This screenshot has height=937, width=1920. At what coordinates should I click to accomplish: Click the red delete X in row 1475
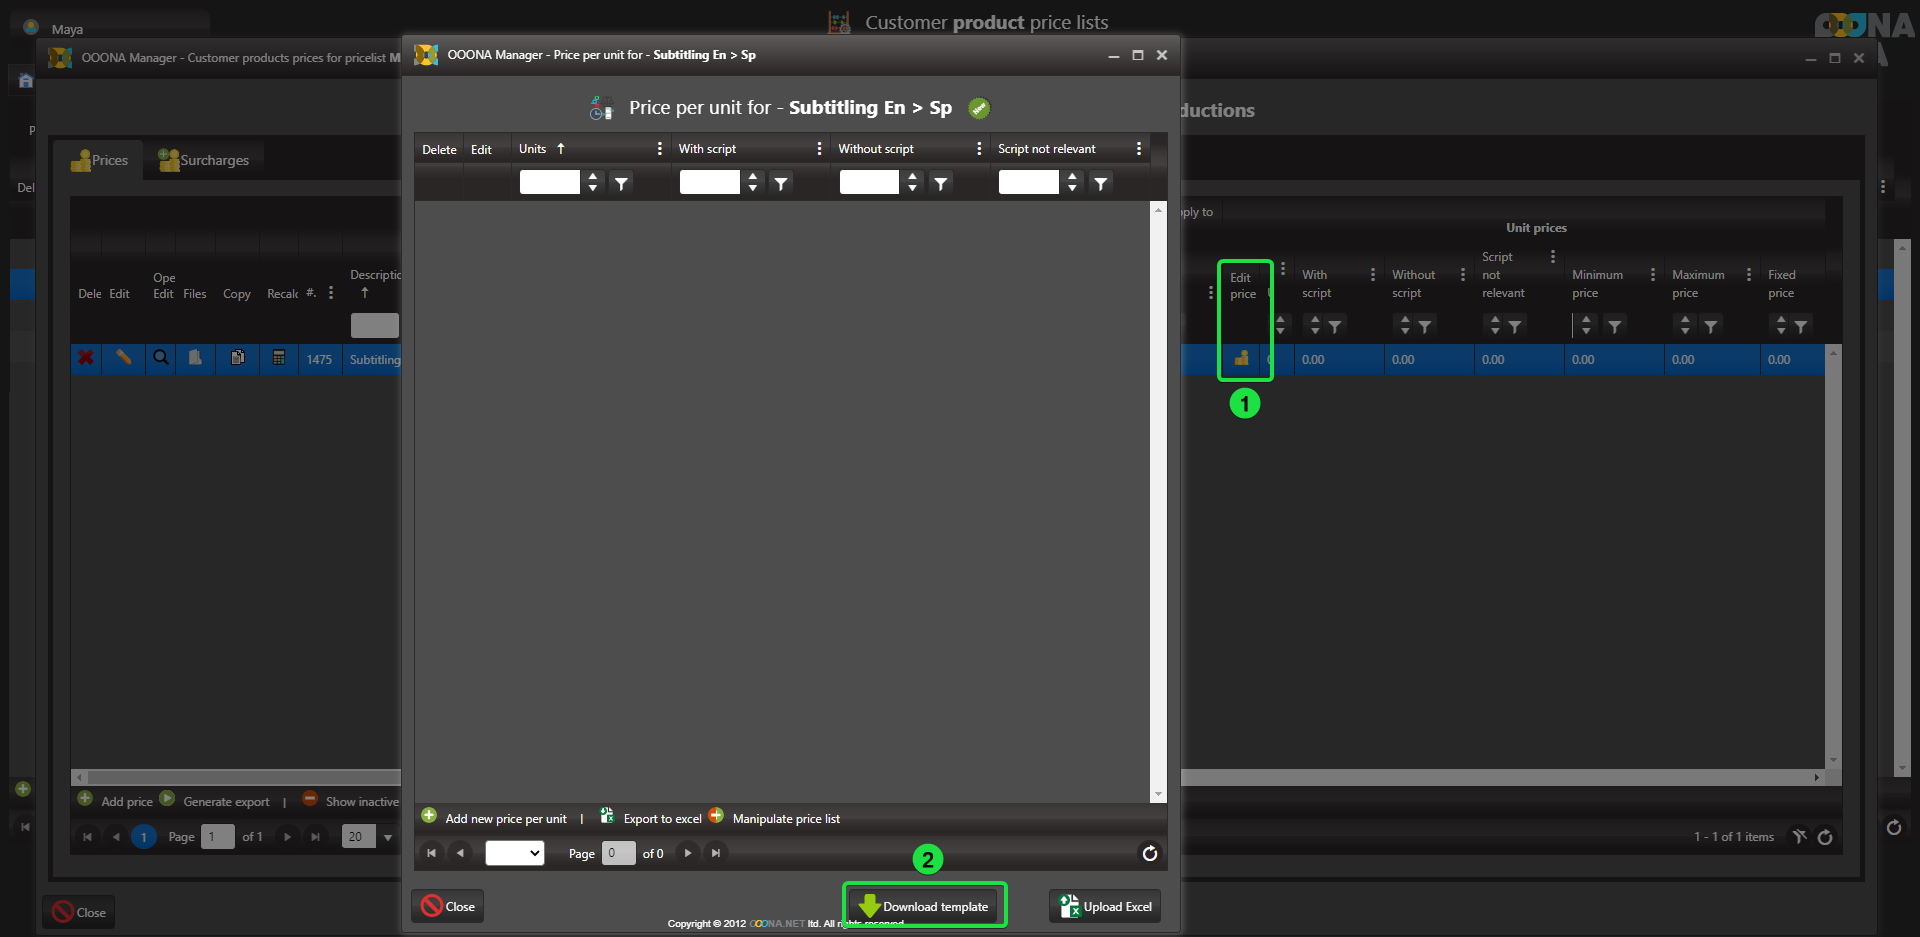point(87,358)
